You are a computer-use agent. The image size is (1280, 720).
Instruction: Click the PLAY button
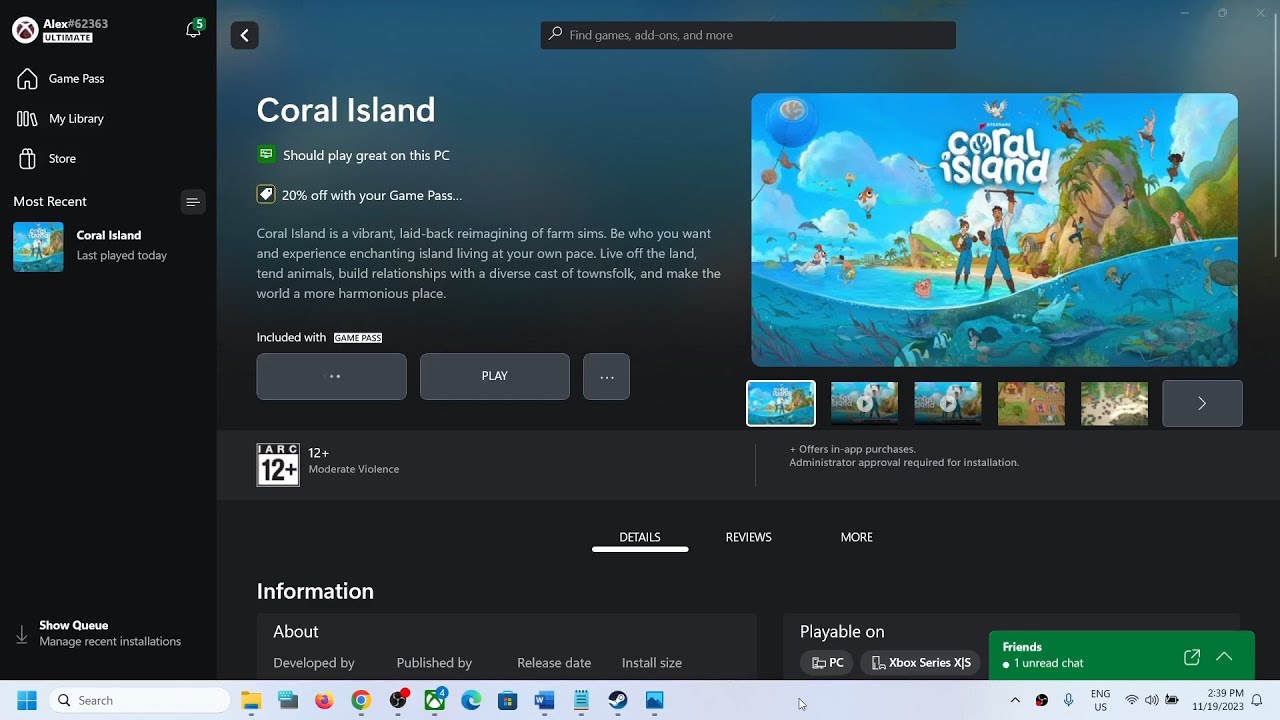tap(495, 376)
